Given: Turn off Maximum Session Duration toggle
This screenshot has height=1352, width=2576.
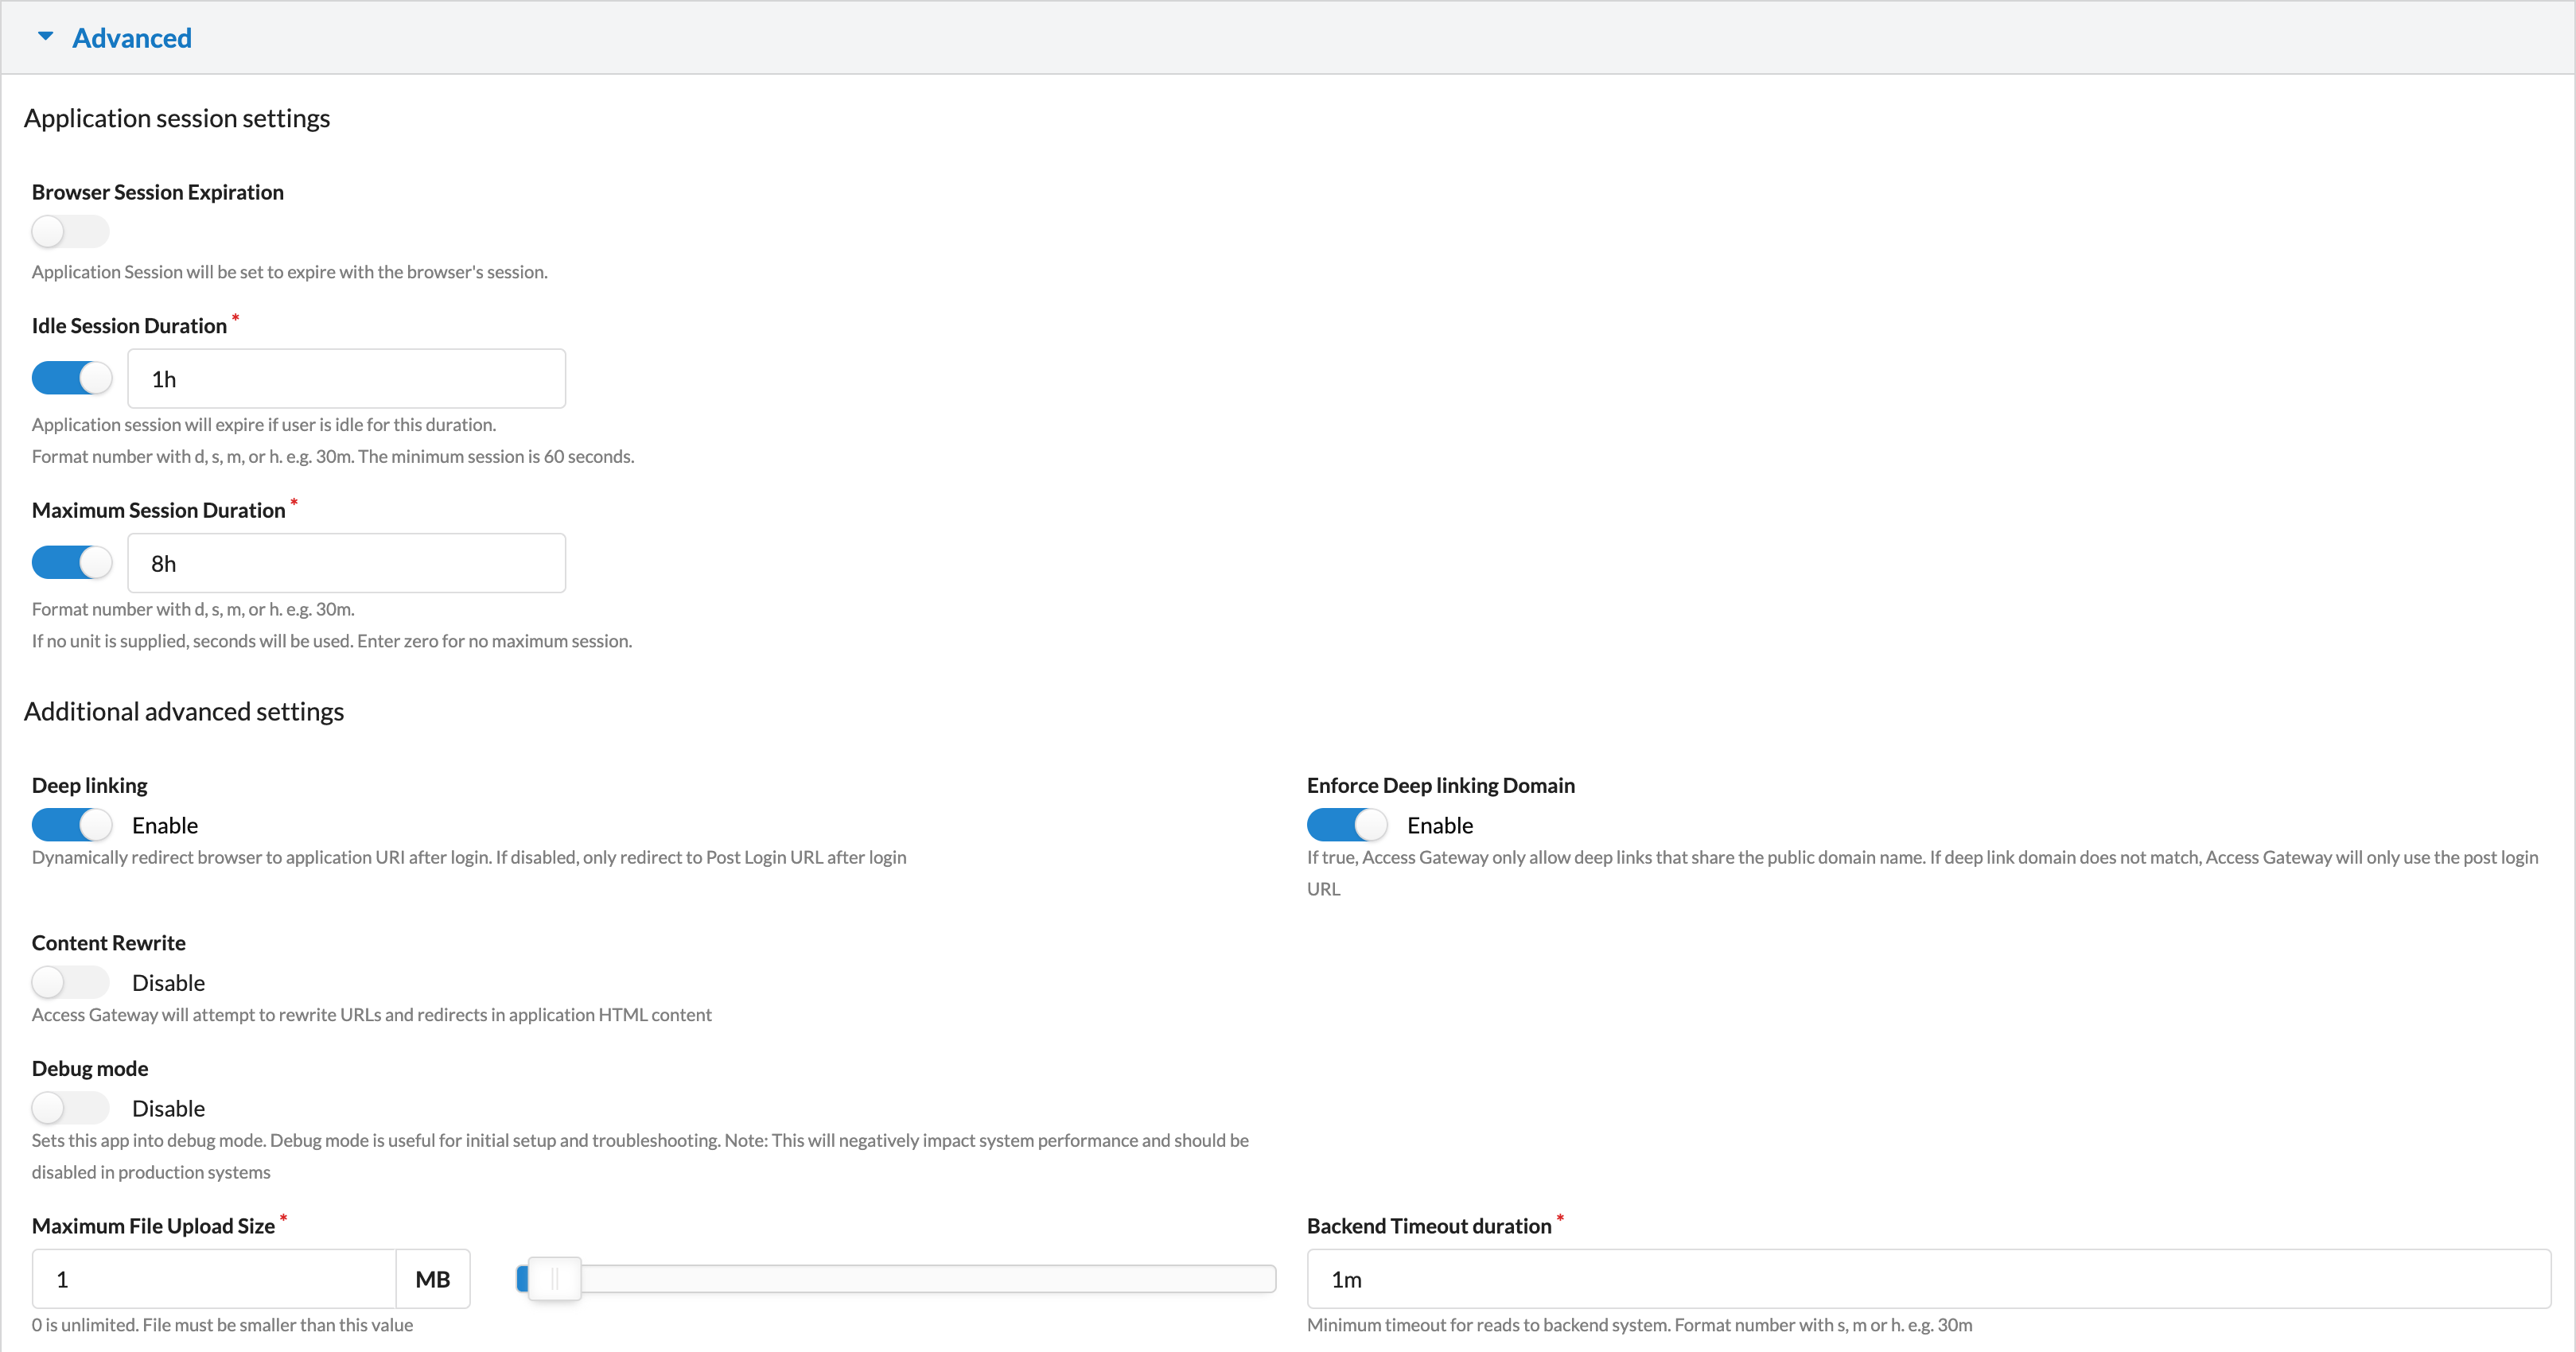Looking at the screenshot, I should [72, 562].
